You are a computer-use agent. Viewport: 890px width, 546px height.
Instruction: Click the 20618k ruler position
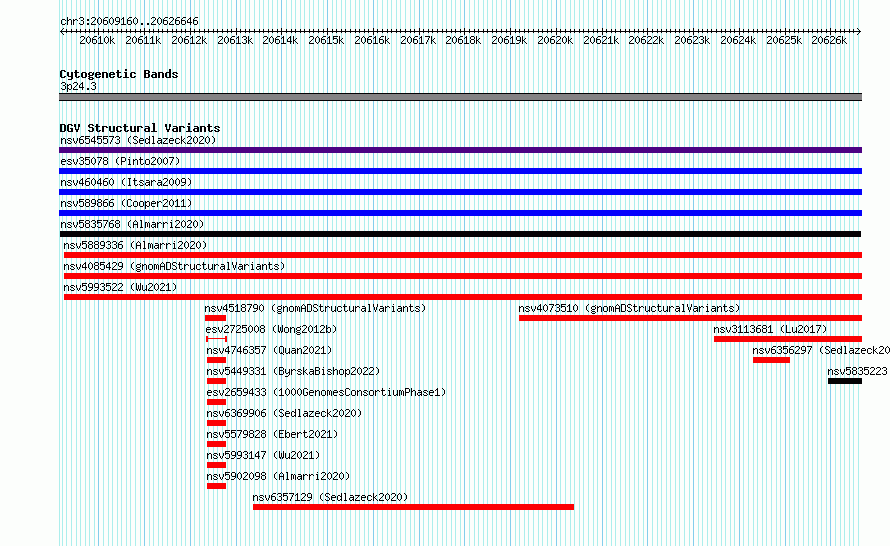point(463,40)
